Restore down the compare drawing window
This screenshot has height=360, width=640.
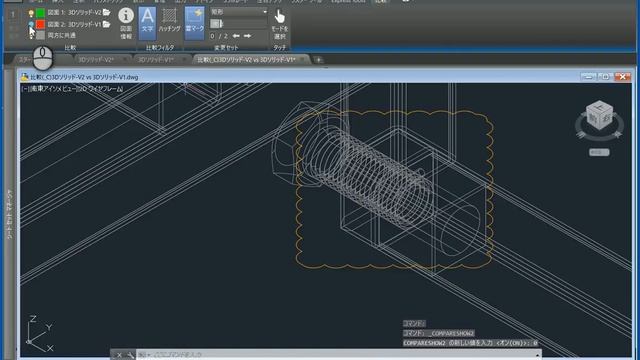(605, 76)
